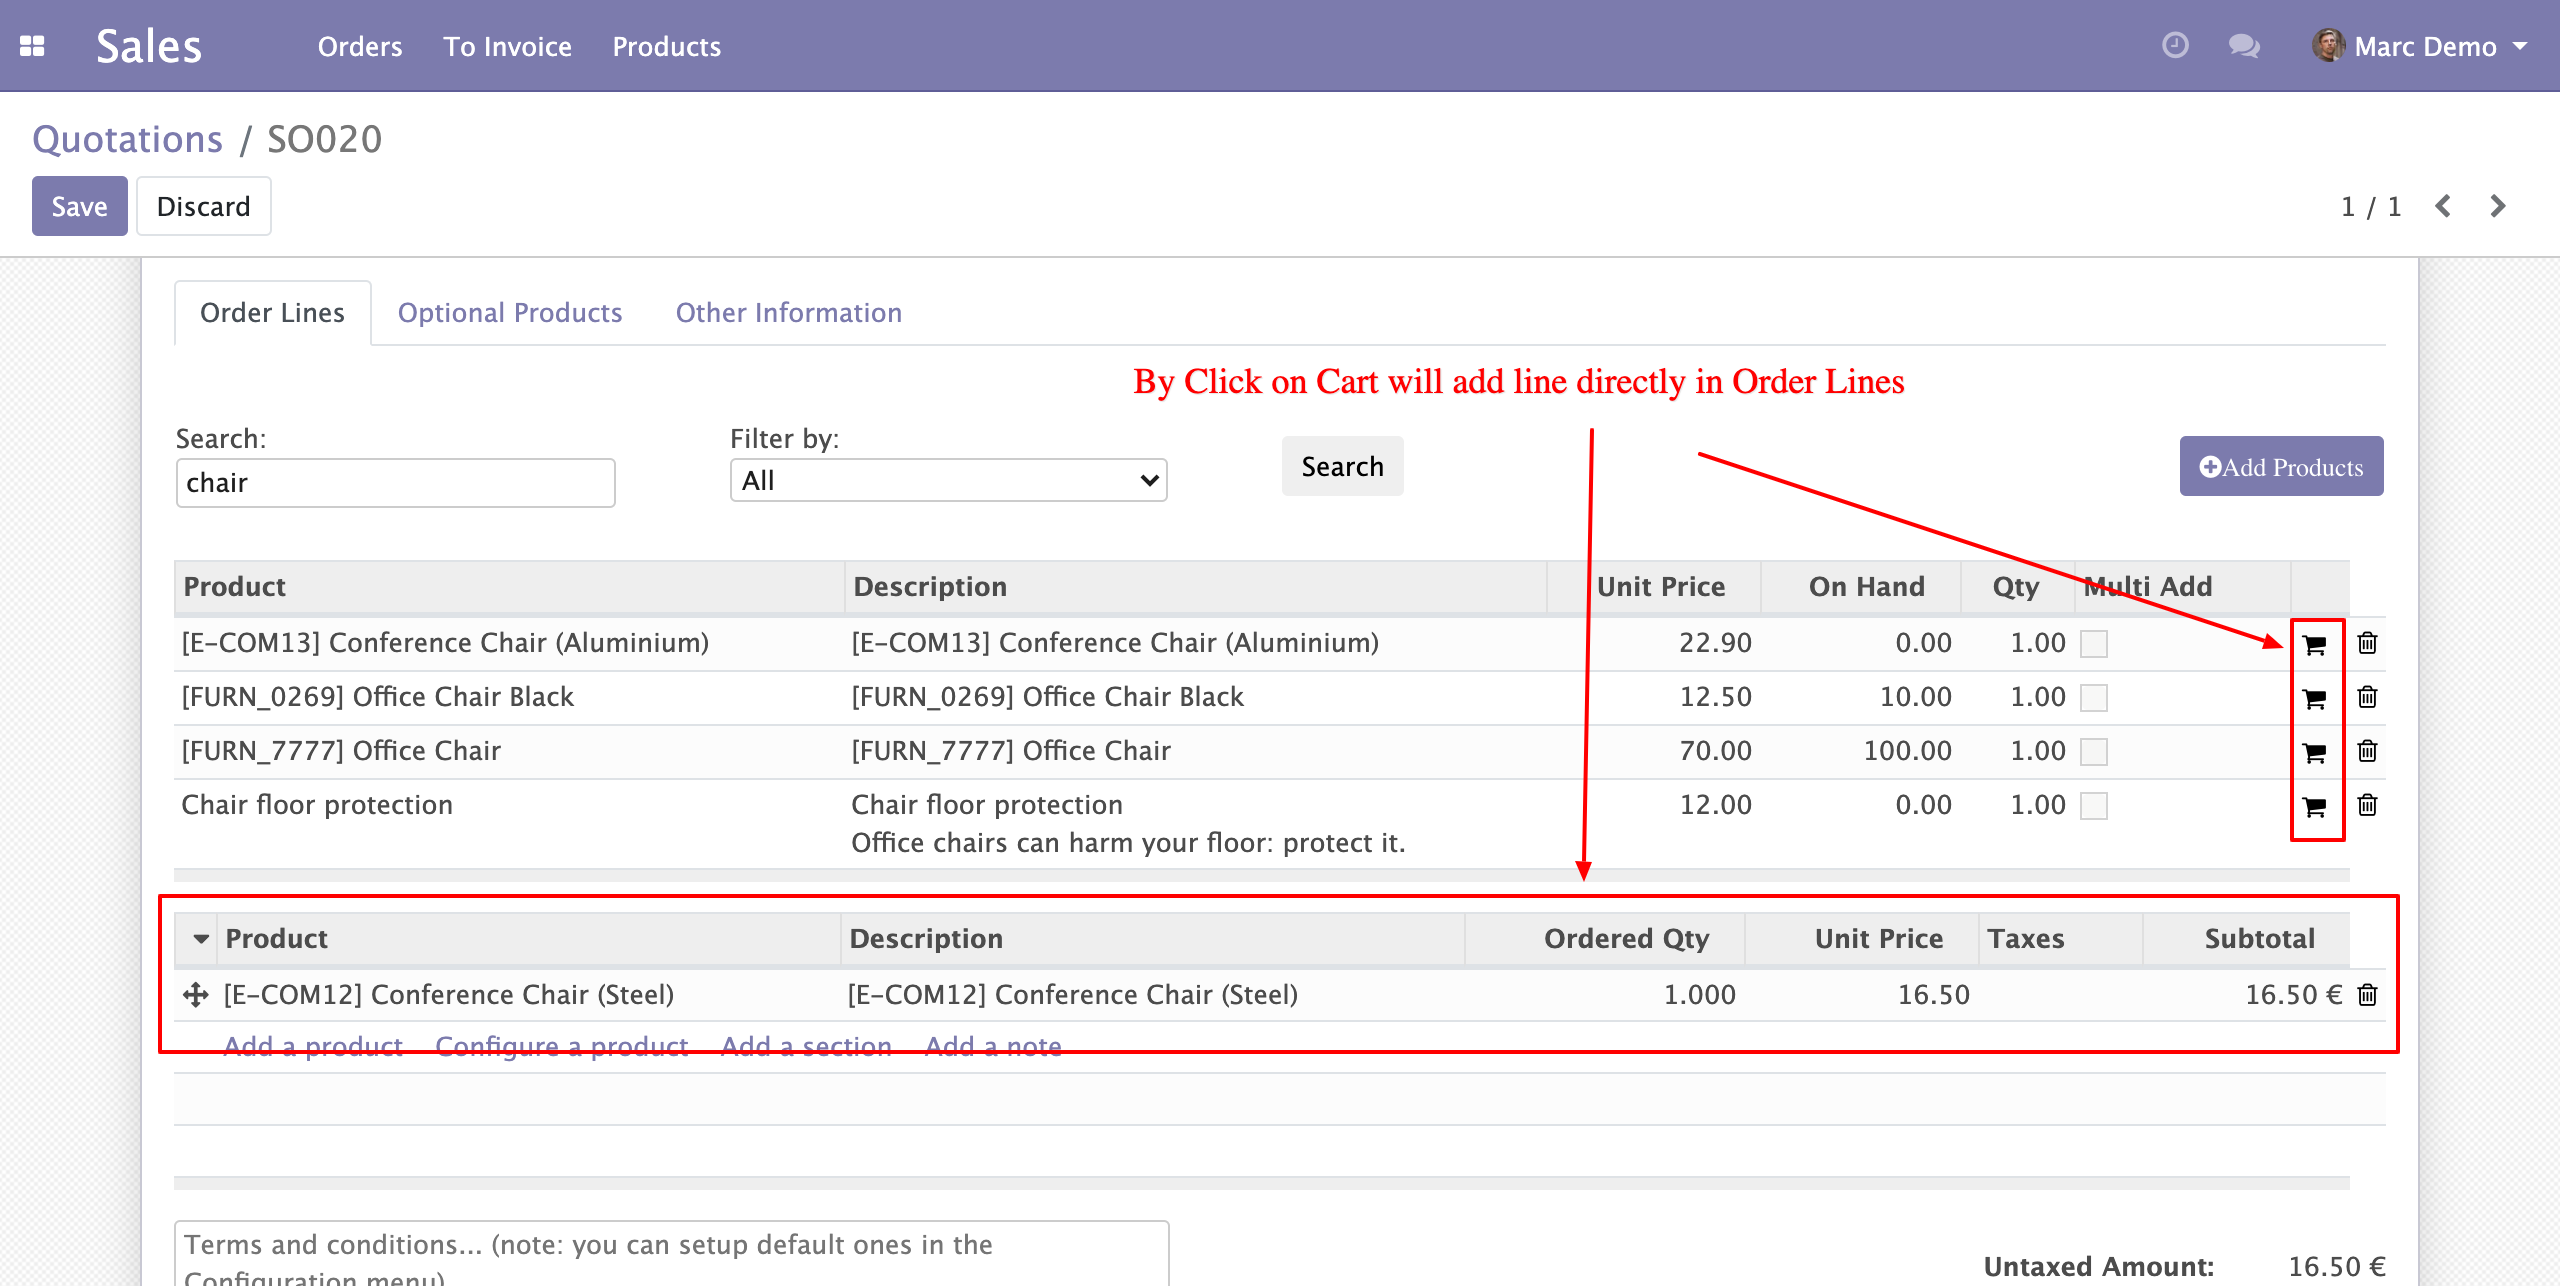The width and height of the screenshot is (2560, 1286).
Task: Enable Multi Add for Chair floor protection
Action: click(2093, 806)
